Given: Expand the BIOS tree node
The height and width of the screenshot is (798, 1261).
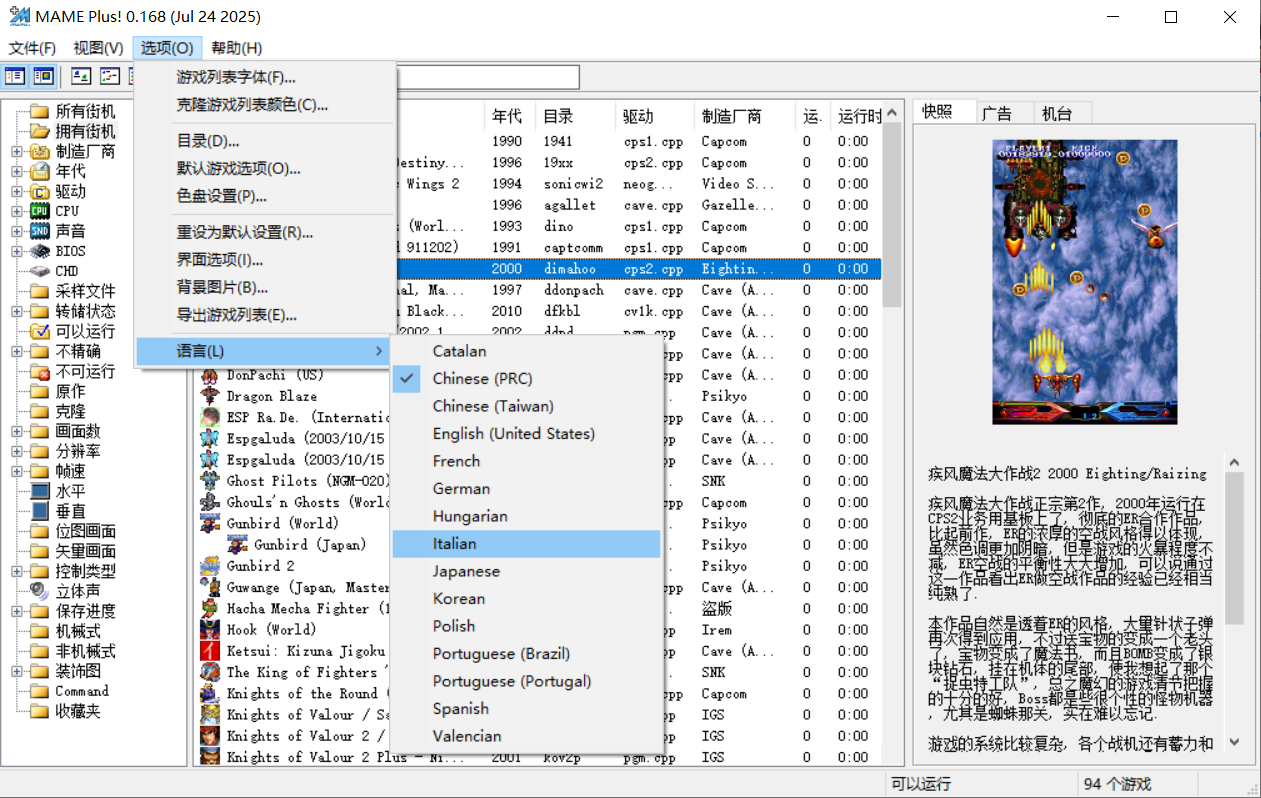Looking at the screenshot, I should coord(17,251).
